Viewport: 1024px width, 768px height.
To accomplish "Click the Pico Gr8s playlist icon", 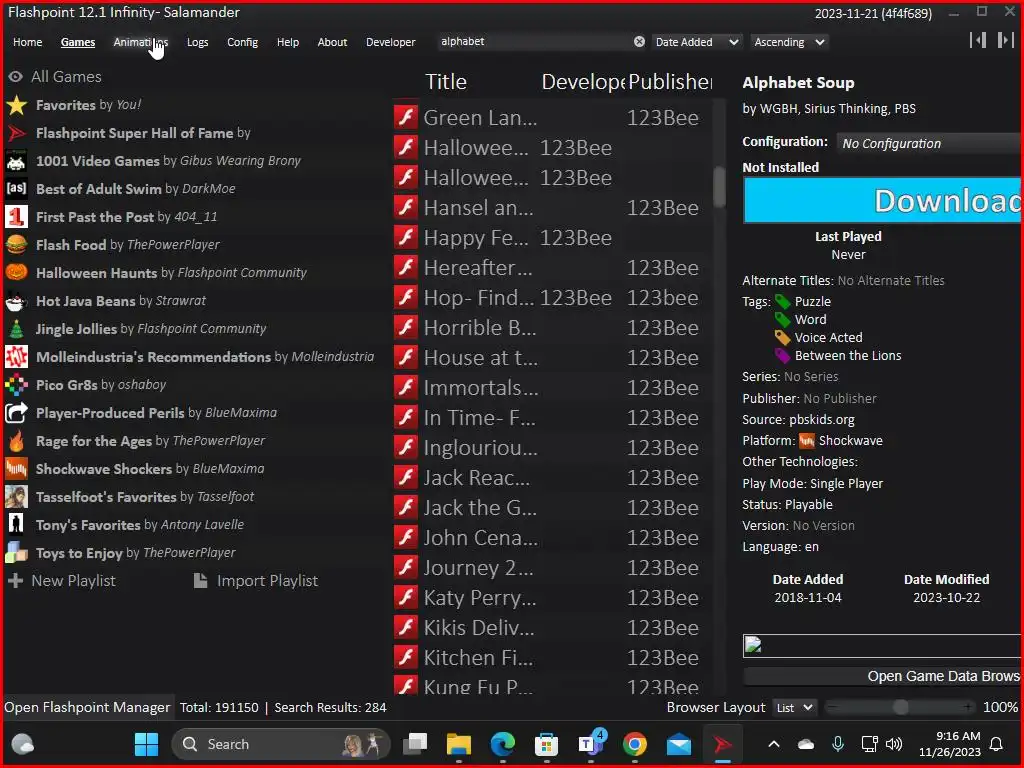I will tap(16, 385).
